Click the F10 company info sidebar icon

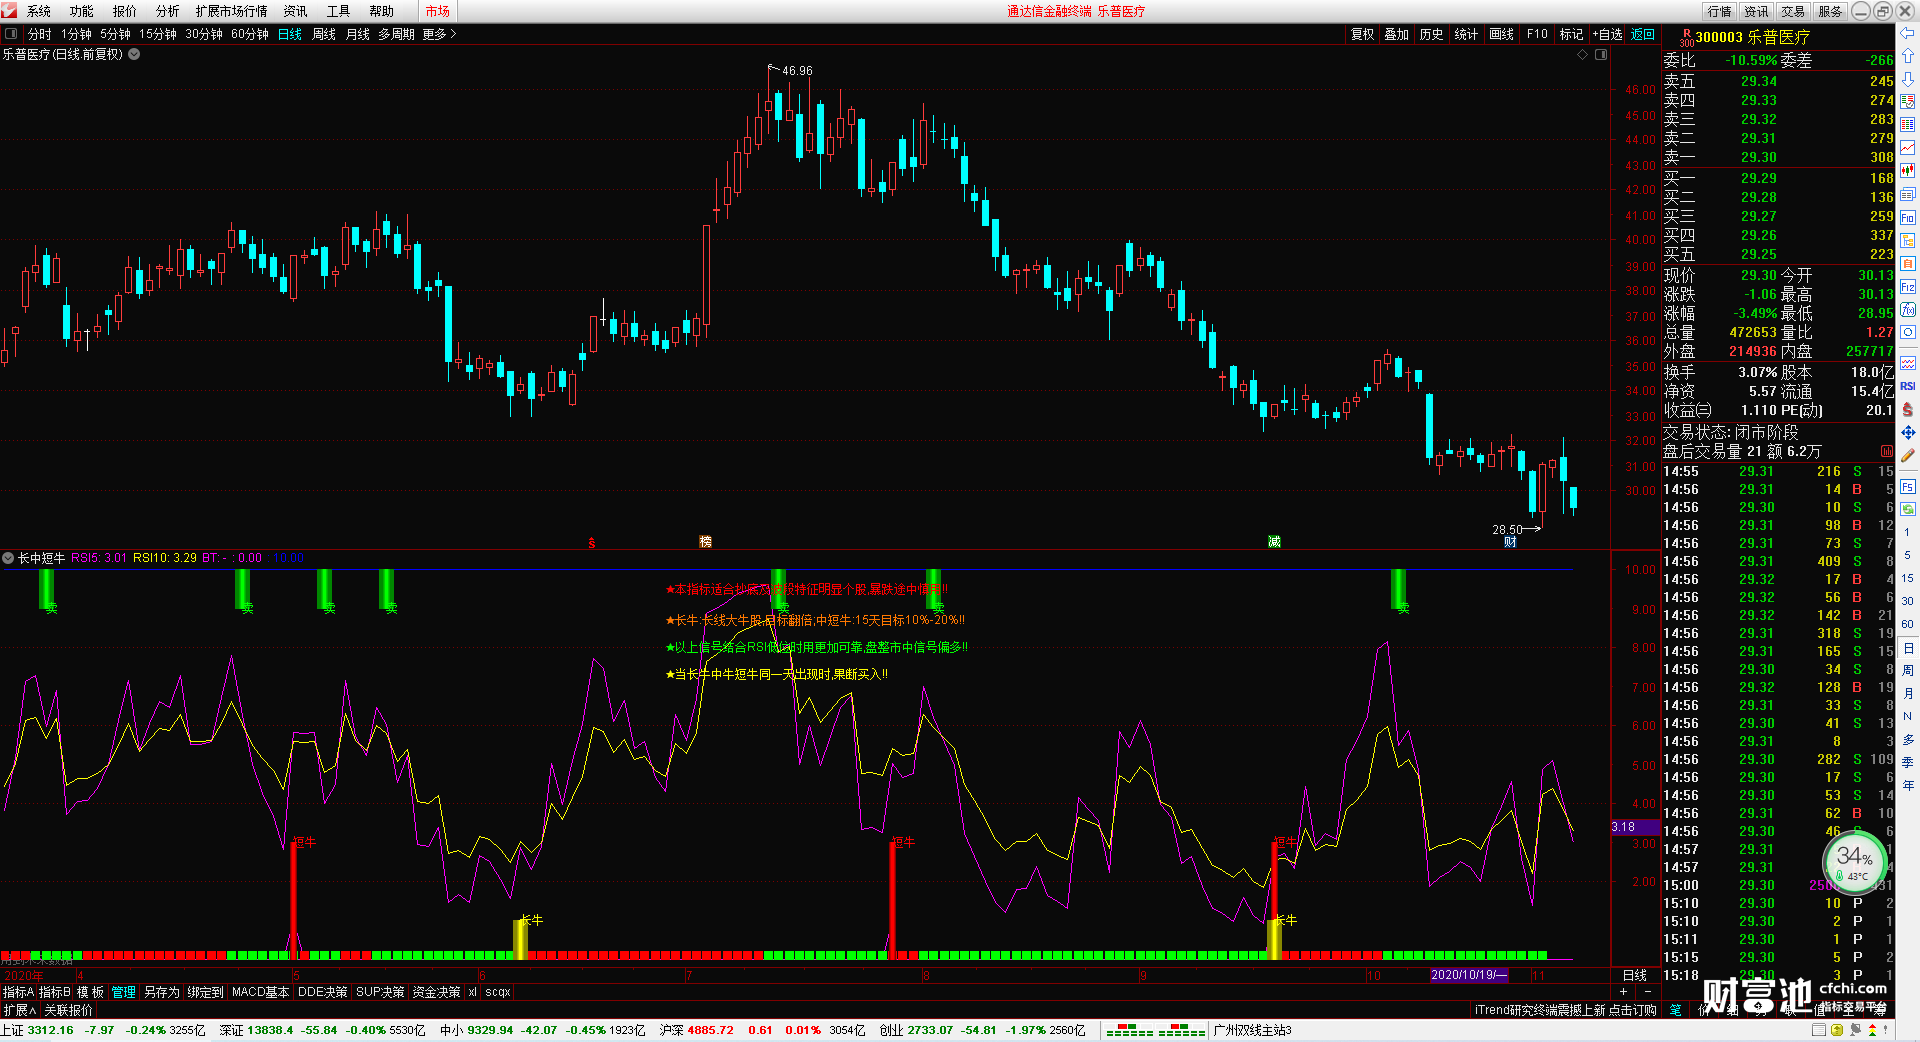tap(1908, 218)
